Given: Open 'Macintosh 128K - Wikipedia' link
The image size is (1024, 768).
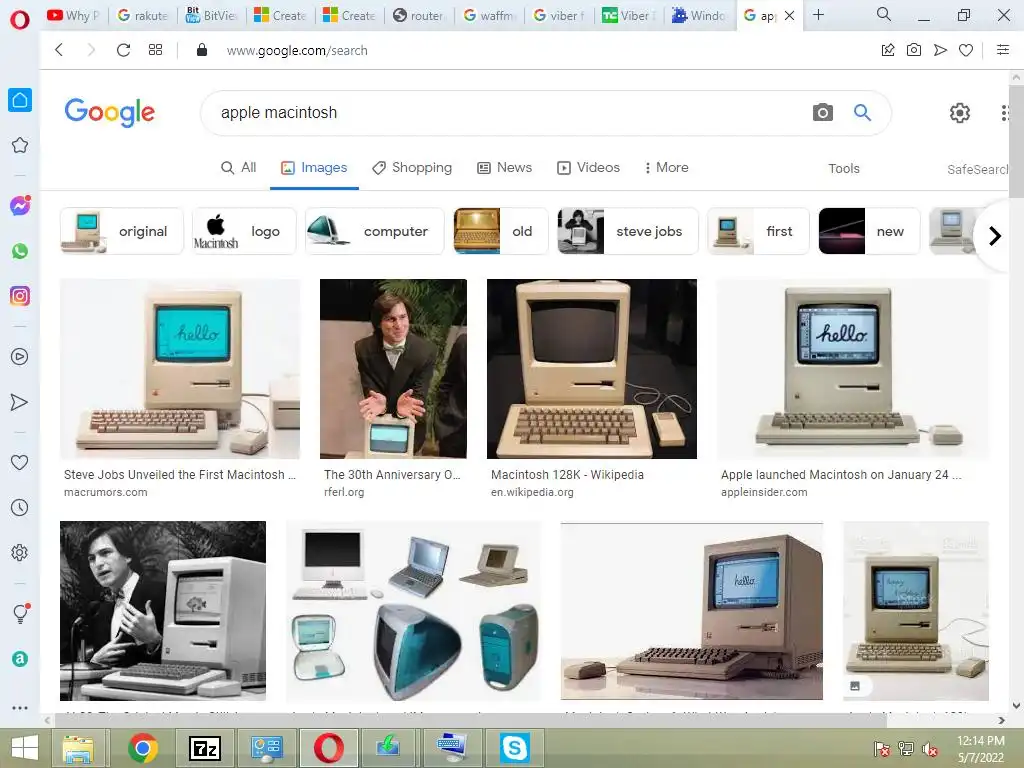Looking at the screenshot, I should [x=567, y=475].
